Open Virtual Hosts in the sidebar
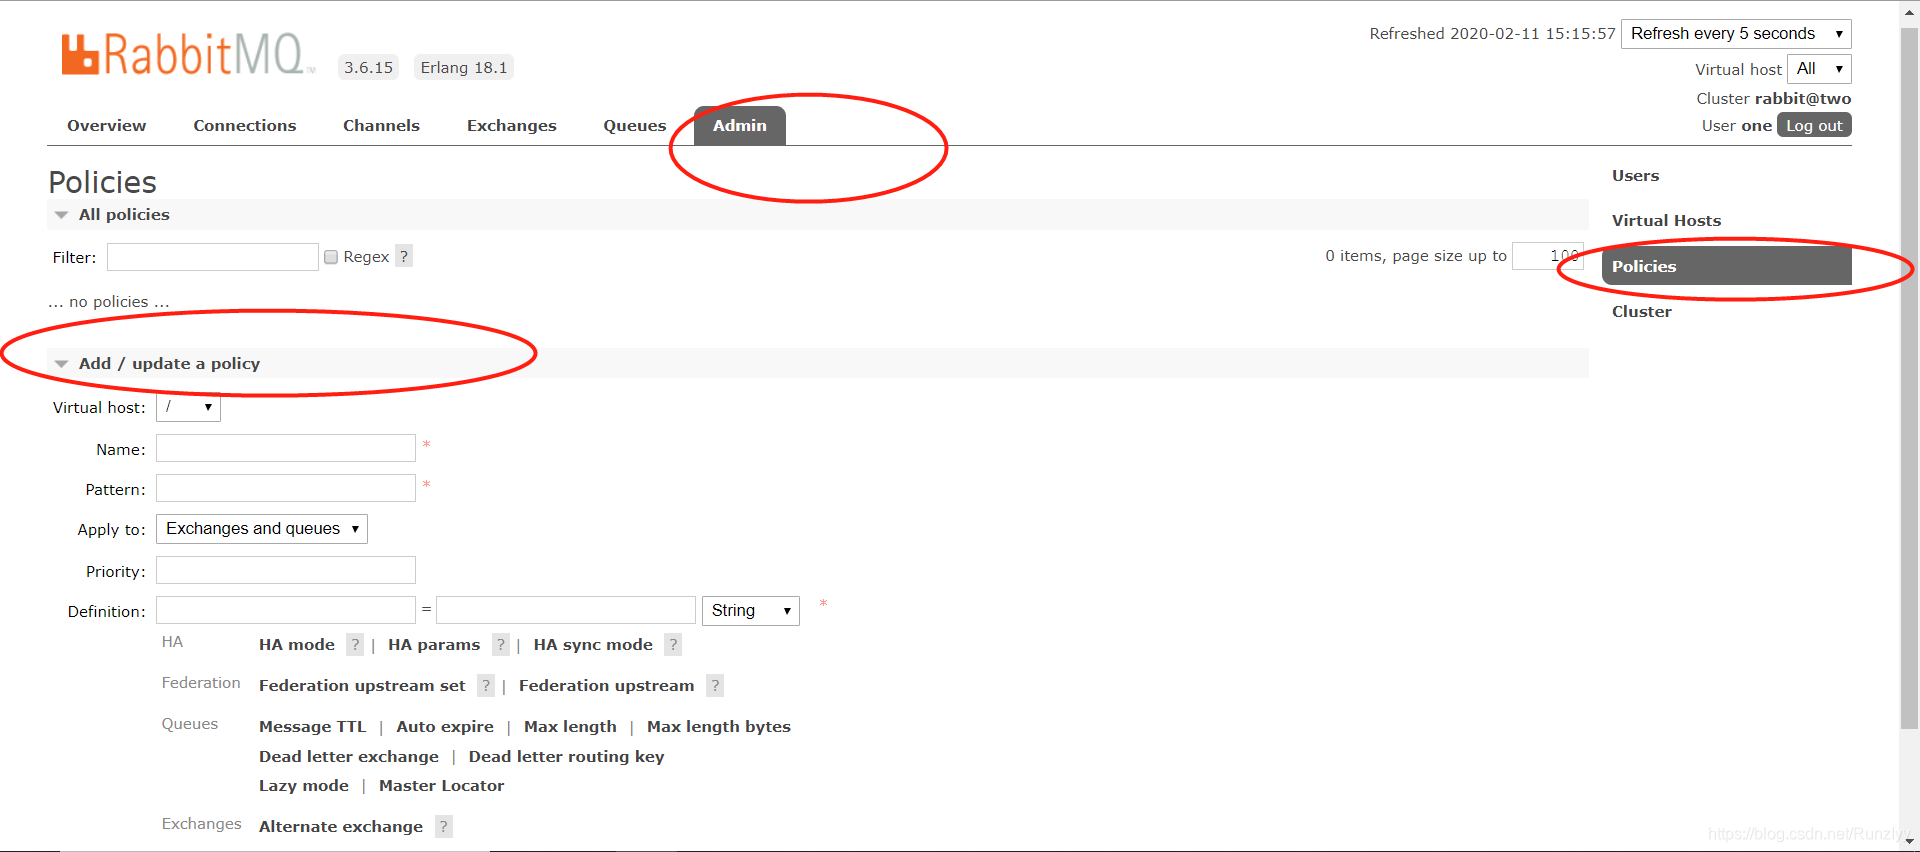The height and width of the screenshot is (852, 1920). [1667, 221]
